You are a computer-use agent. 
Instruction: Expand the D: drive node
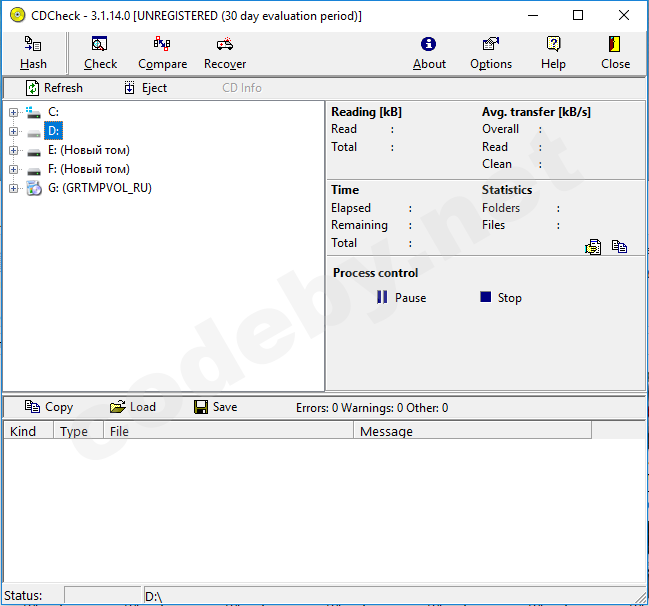pos(13,131)
